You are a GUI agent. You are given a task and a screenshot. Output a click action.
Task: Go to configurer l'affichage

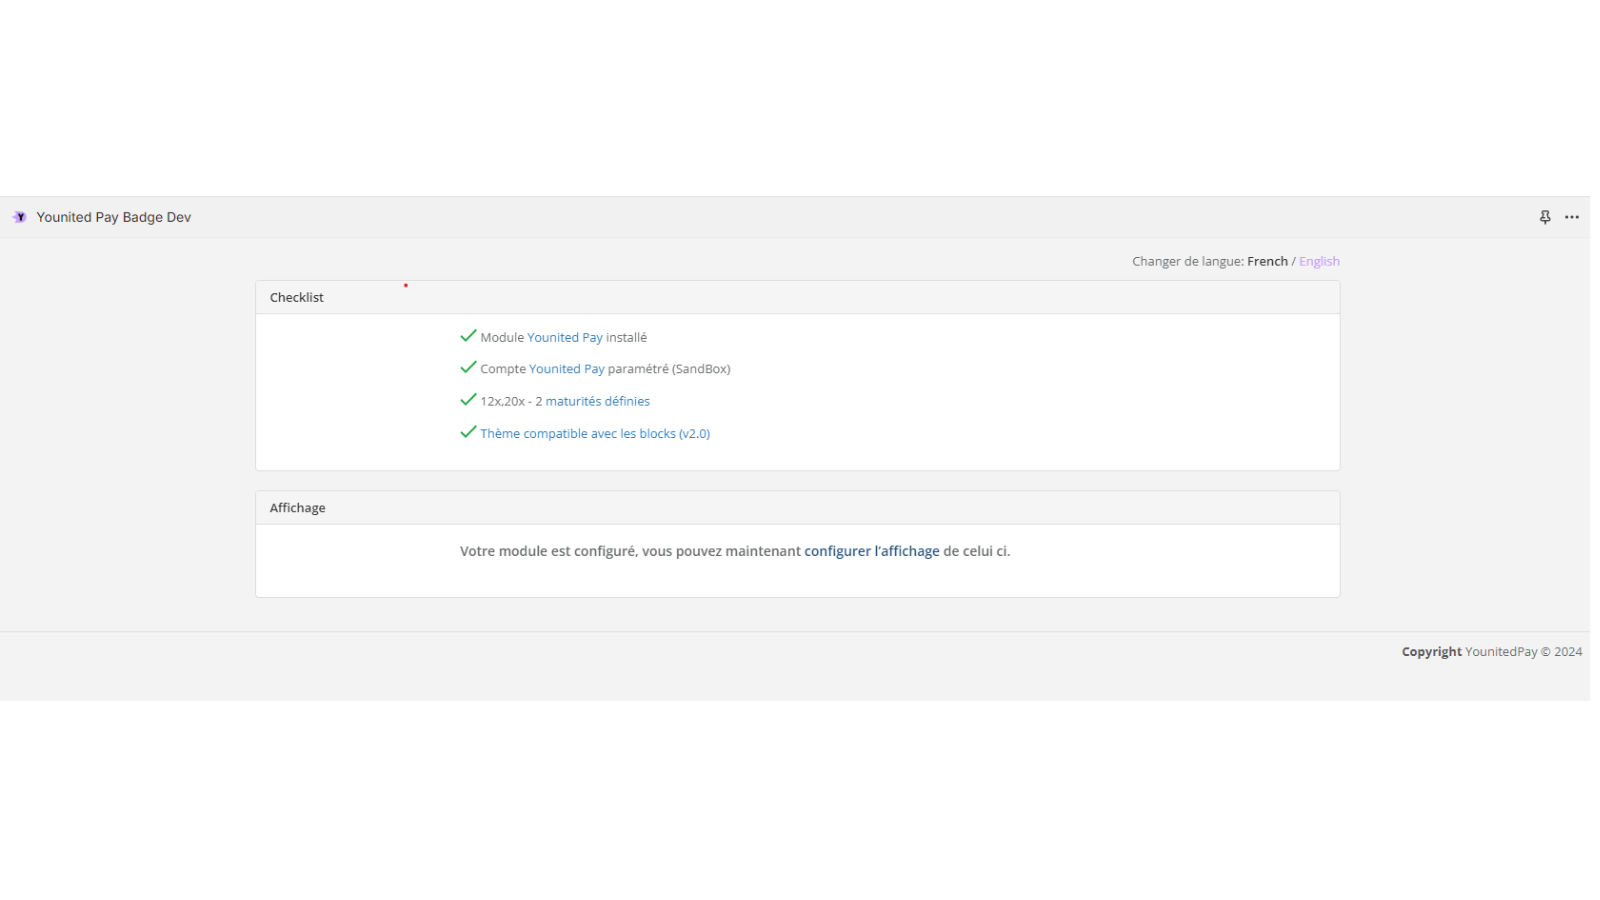click(872, 551)
